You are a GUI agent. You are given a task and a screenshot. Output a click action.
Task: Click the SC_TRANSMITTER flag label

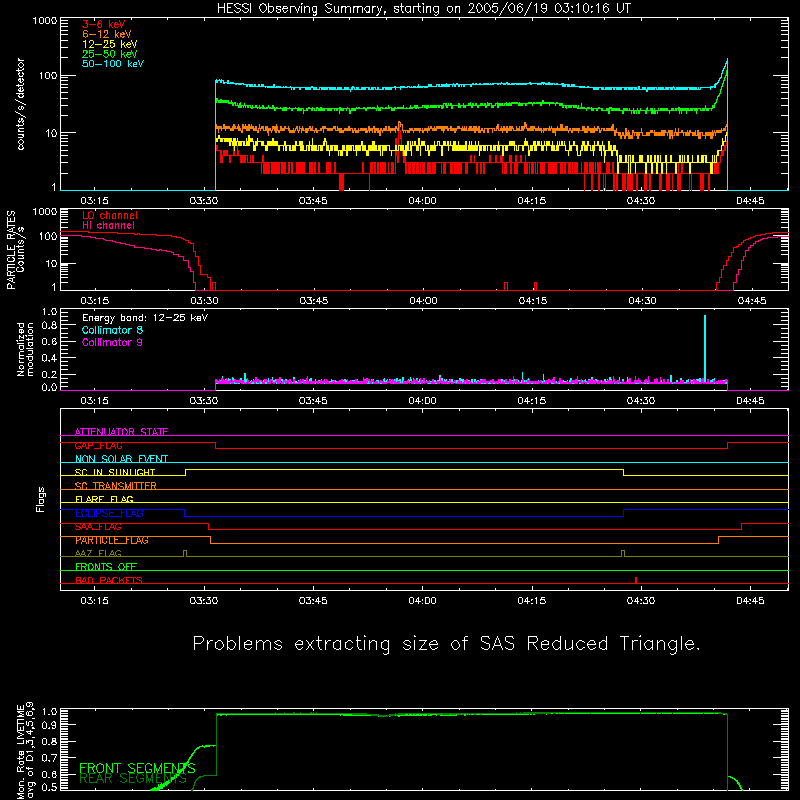[x=115, y=486]
